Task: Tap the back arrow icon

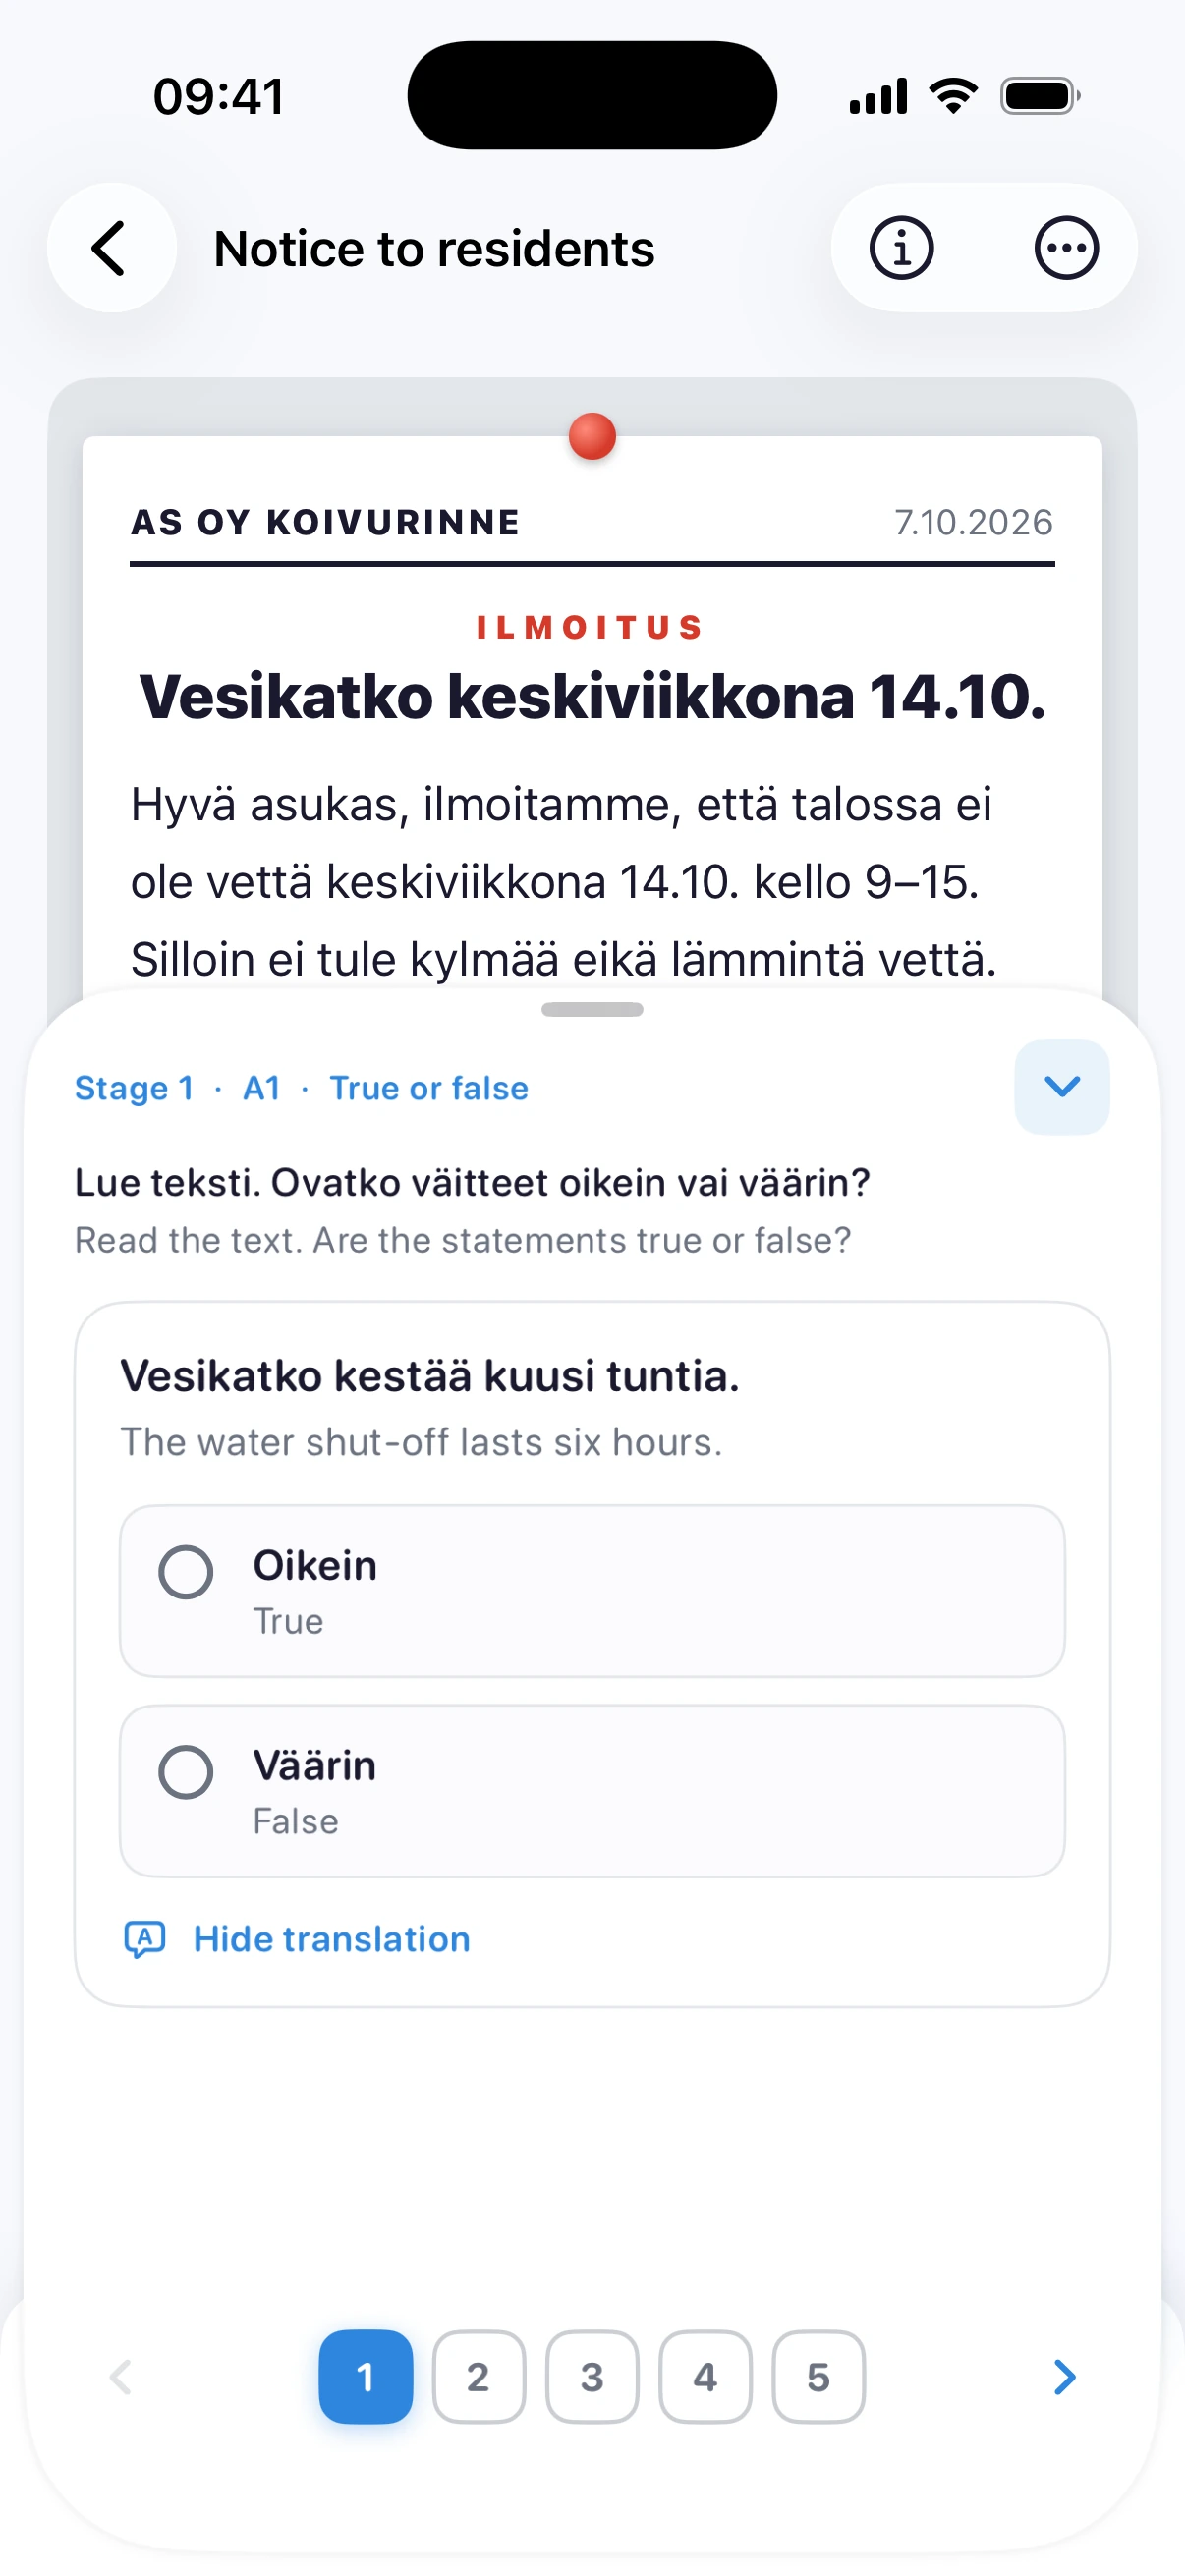Action: (x=111, y=248)
